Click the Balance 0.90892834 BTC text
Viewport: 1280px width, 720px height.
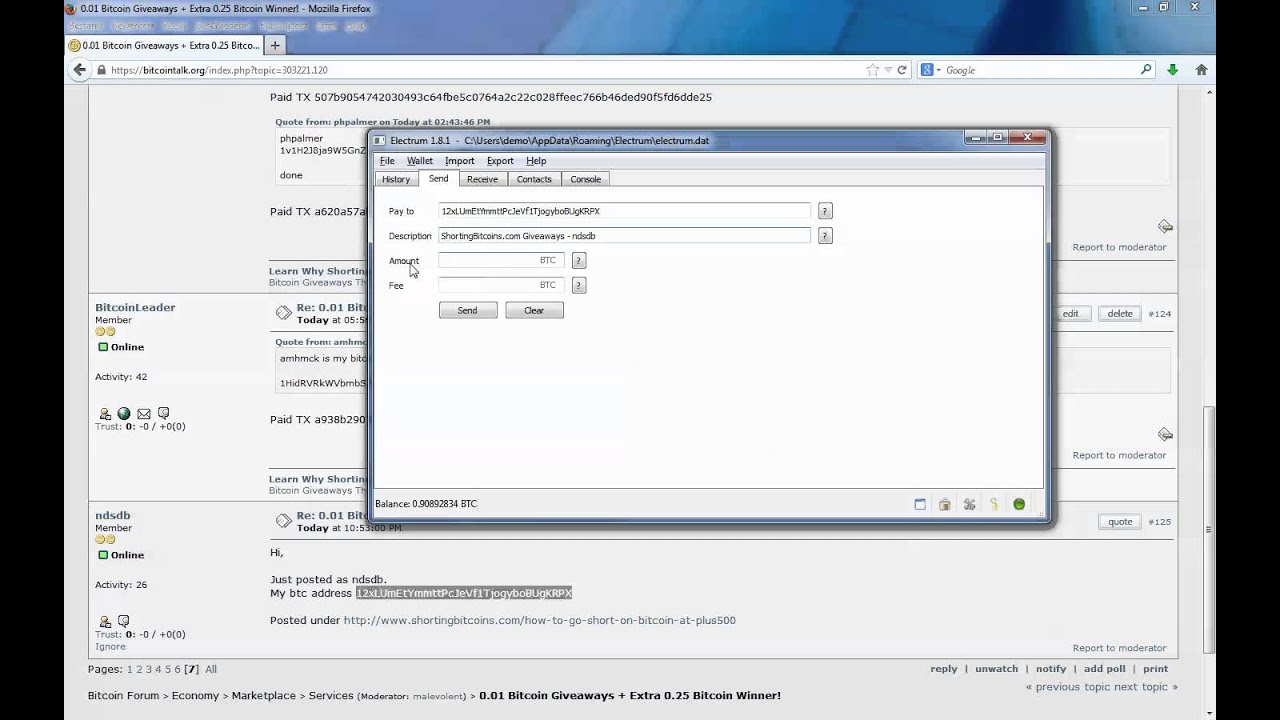tap(426, 504)
